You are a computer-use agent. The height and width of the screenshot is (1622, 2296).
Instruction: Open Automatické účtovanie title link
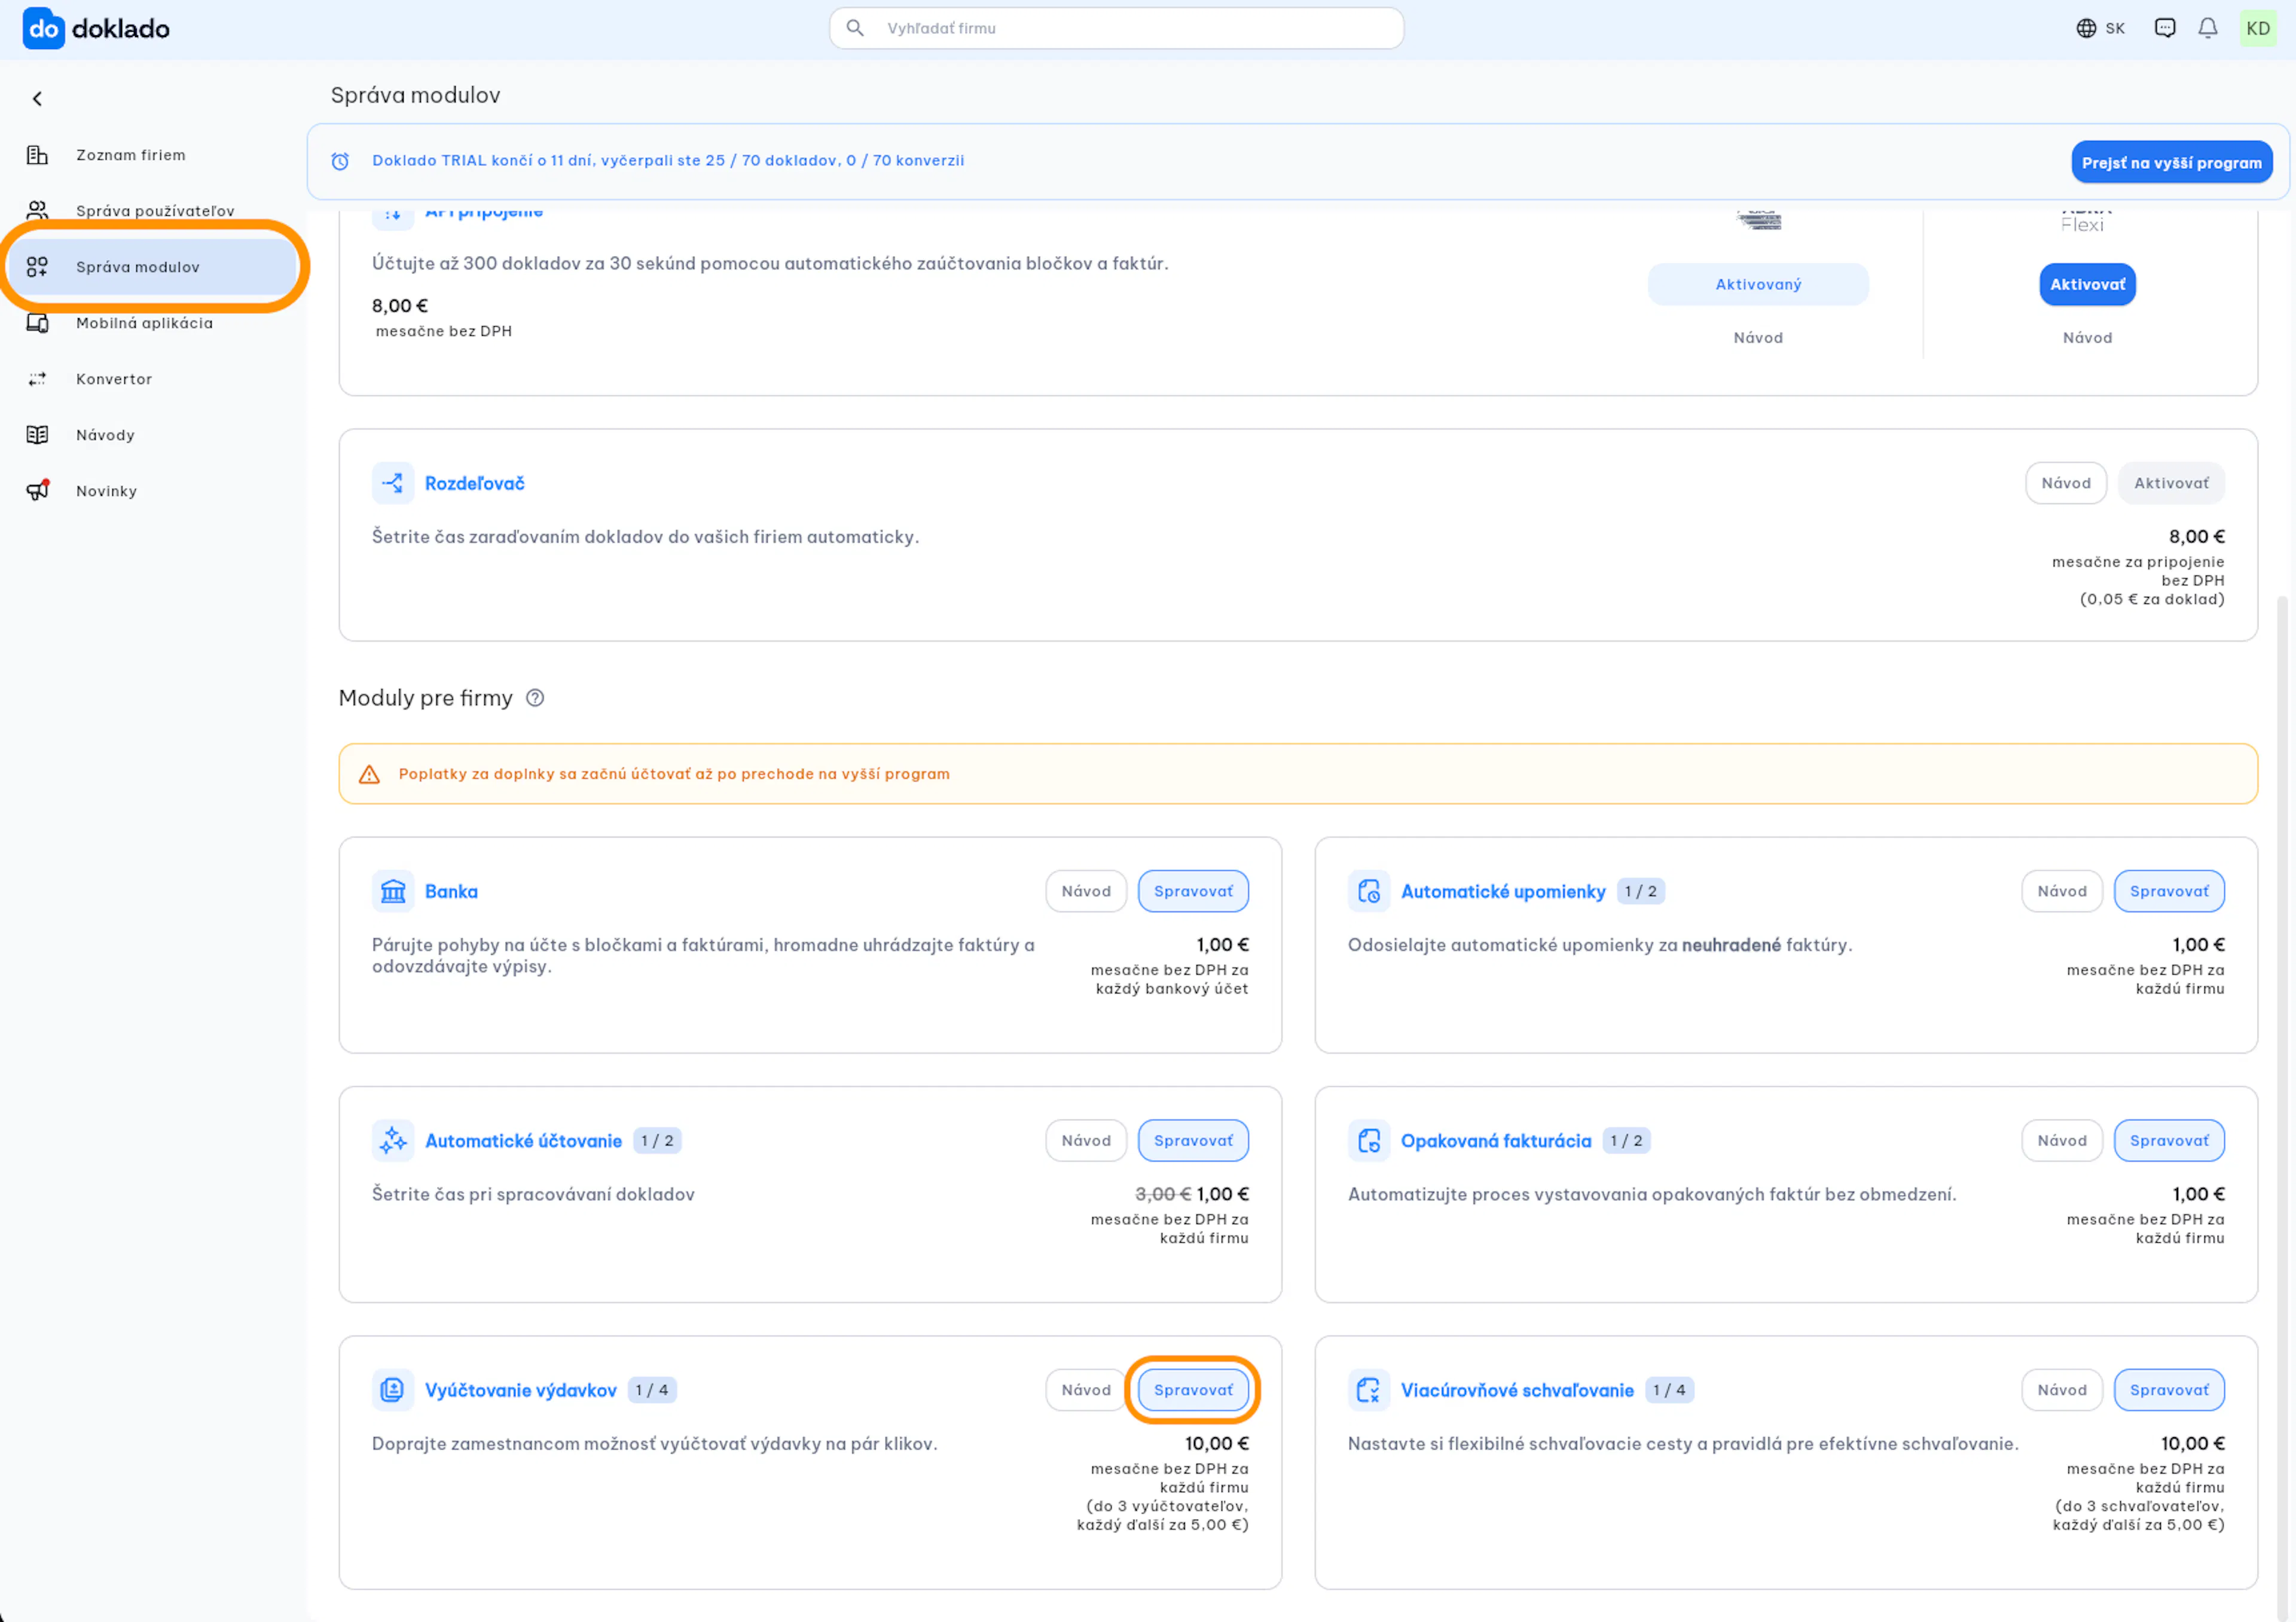click(x=523, y=1140)
